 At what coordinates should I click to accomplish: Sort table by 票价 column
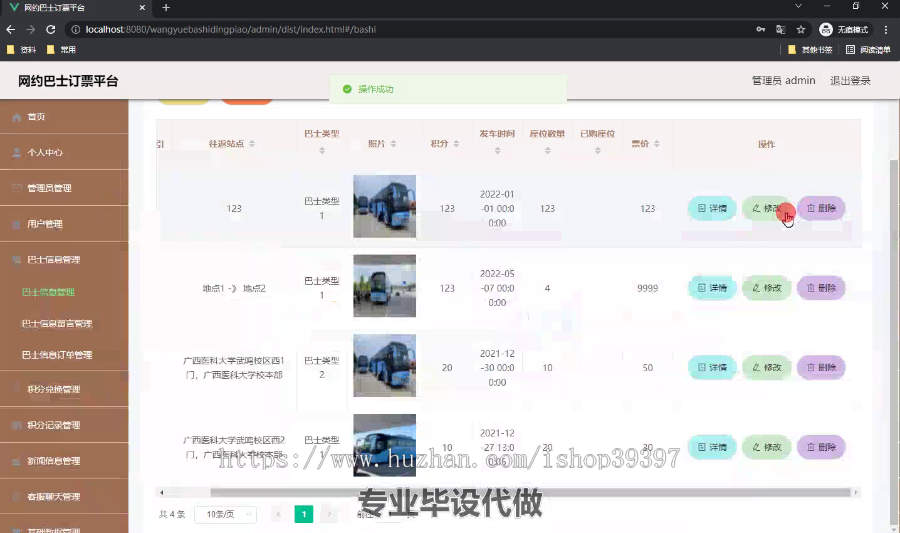point(657,143)
